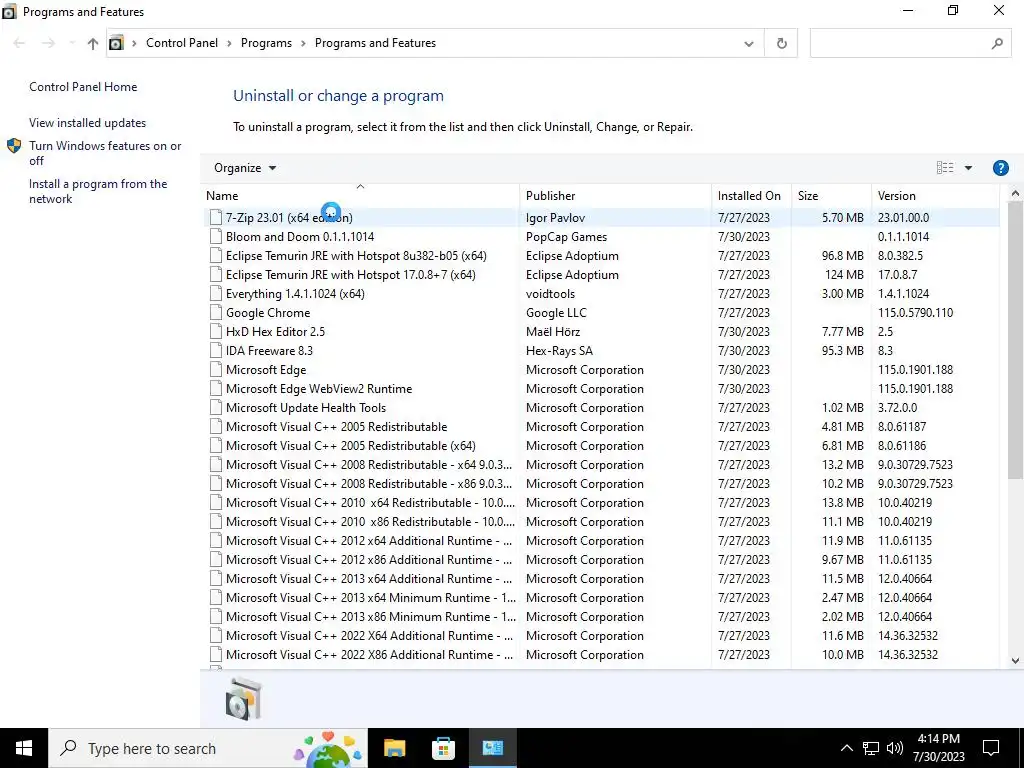Click the search magnifier icon
The image size is (1024, 768).
997,44
